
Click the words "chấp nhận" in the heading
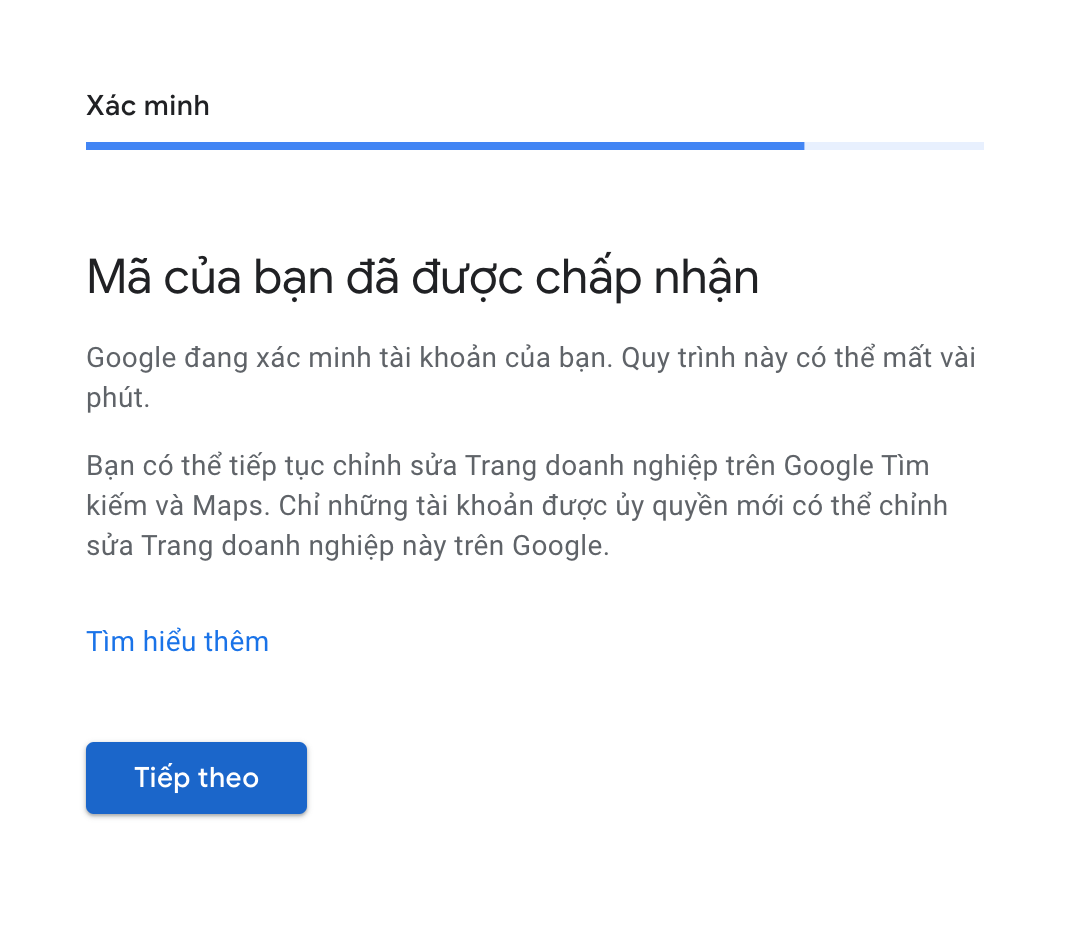click(647, 279)
